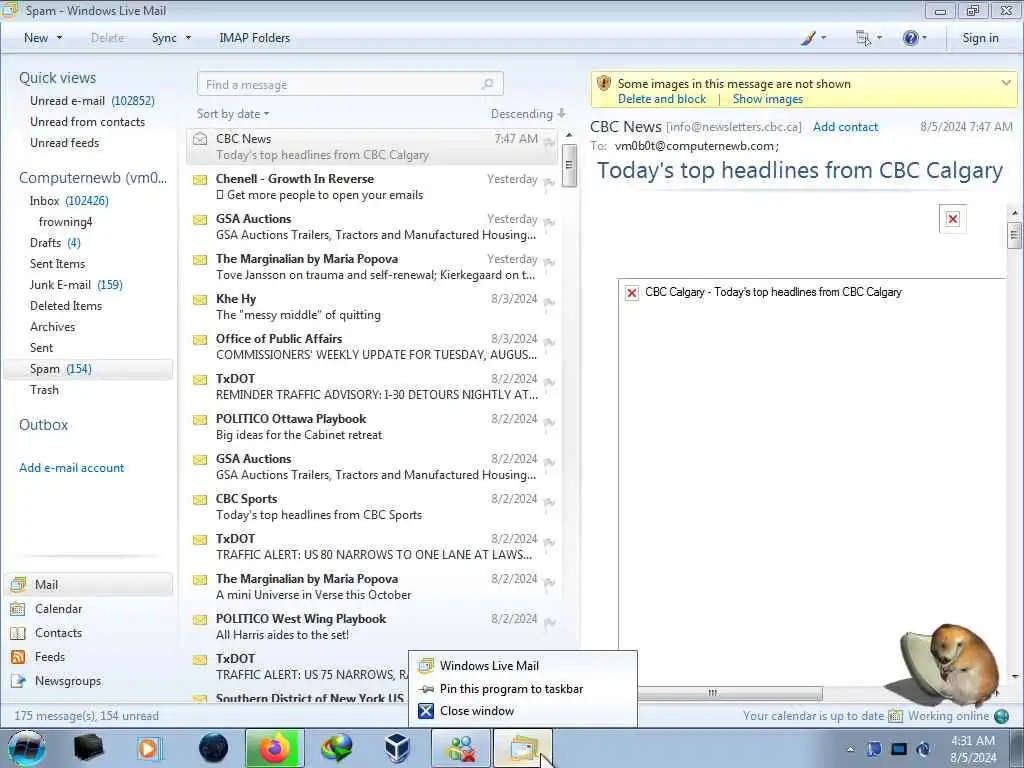Toggle flag on POLITICO Ottawa Playbook message
This screenshot has width=1024, height=768.
point(549,422)
